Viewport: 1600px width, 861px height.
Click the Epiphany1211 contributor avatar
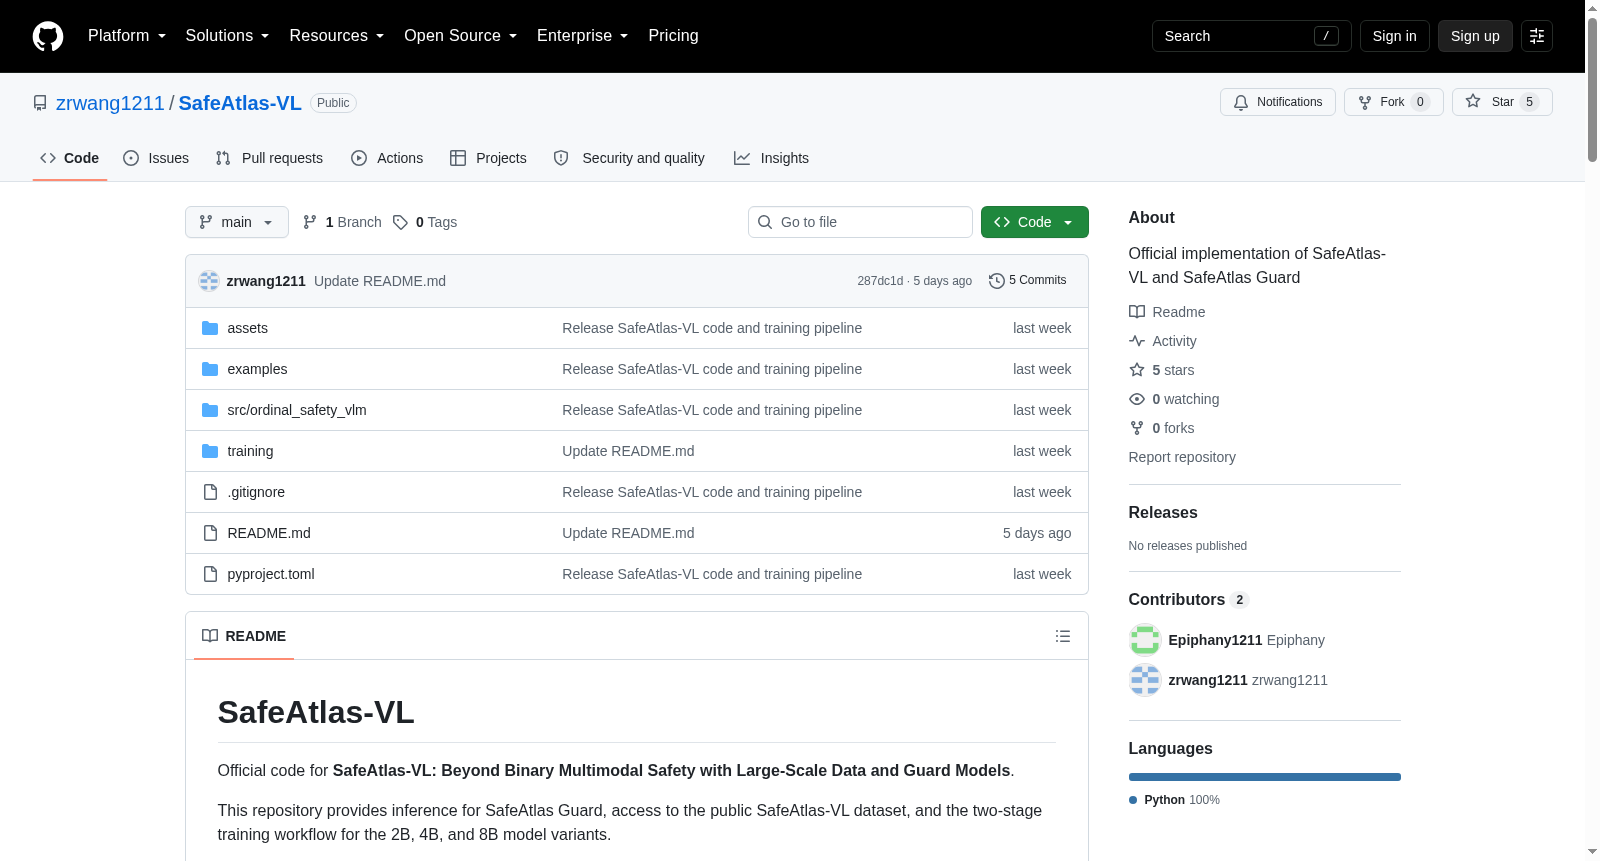(1145, 640)
